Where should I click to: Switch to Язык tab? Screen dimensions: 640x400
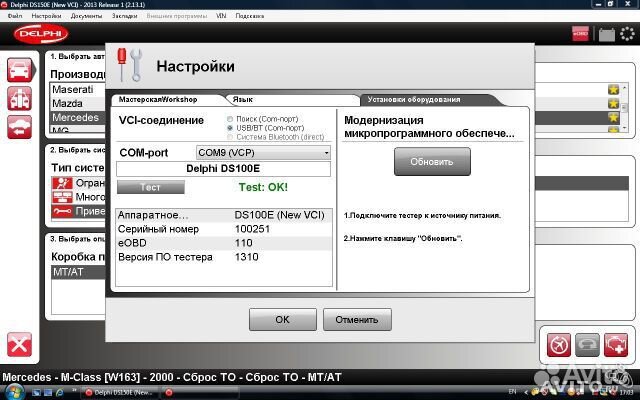242,100
